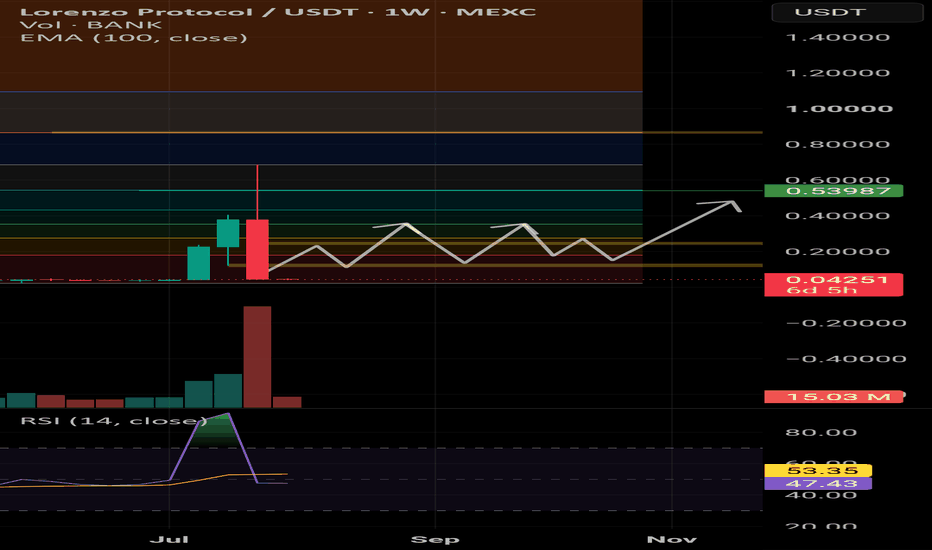932x550 pixels.
Task: Select the Vol · BANK indicator label
Action: 90,25
